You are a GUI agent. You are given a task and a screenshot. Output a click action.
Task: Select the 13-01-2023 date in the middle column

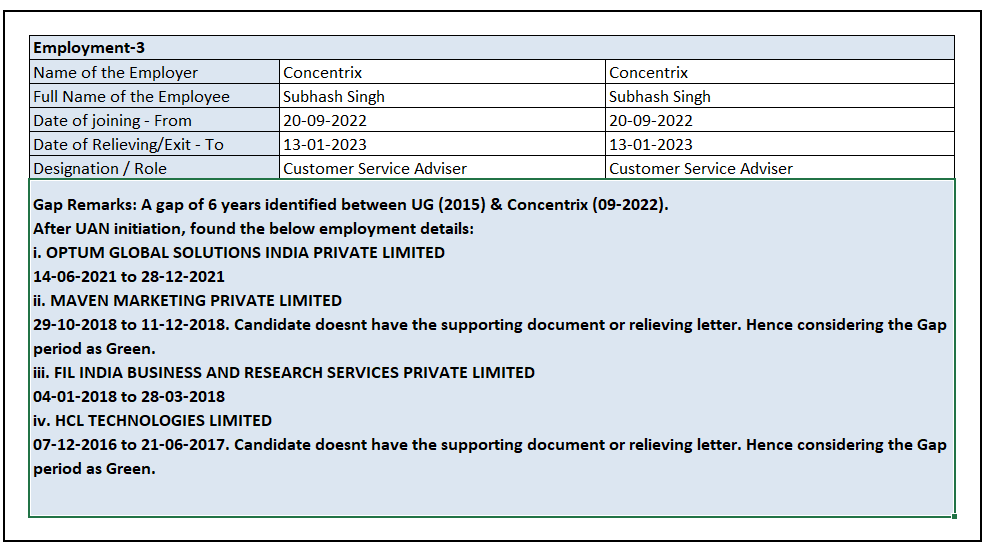pyautogui.click(x=442, y=144)
